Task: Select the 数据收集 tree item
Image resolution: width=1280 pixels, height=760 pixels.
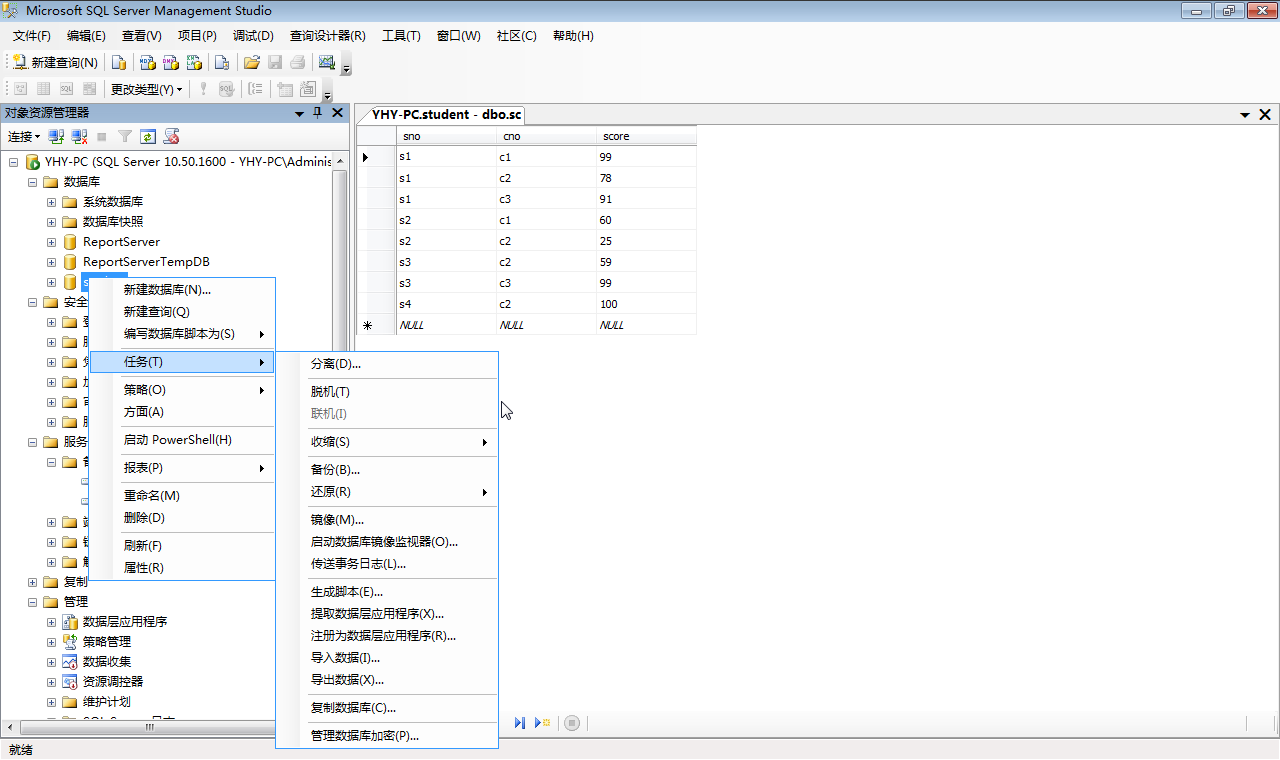Action: point(107,662)
